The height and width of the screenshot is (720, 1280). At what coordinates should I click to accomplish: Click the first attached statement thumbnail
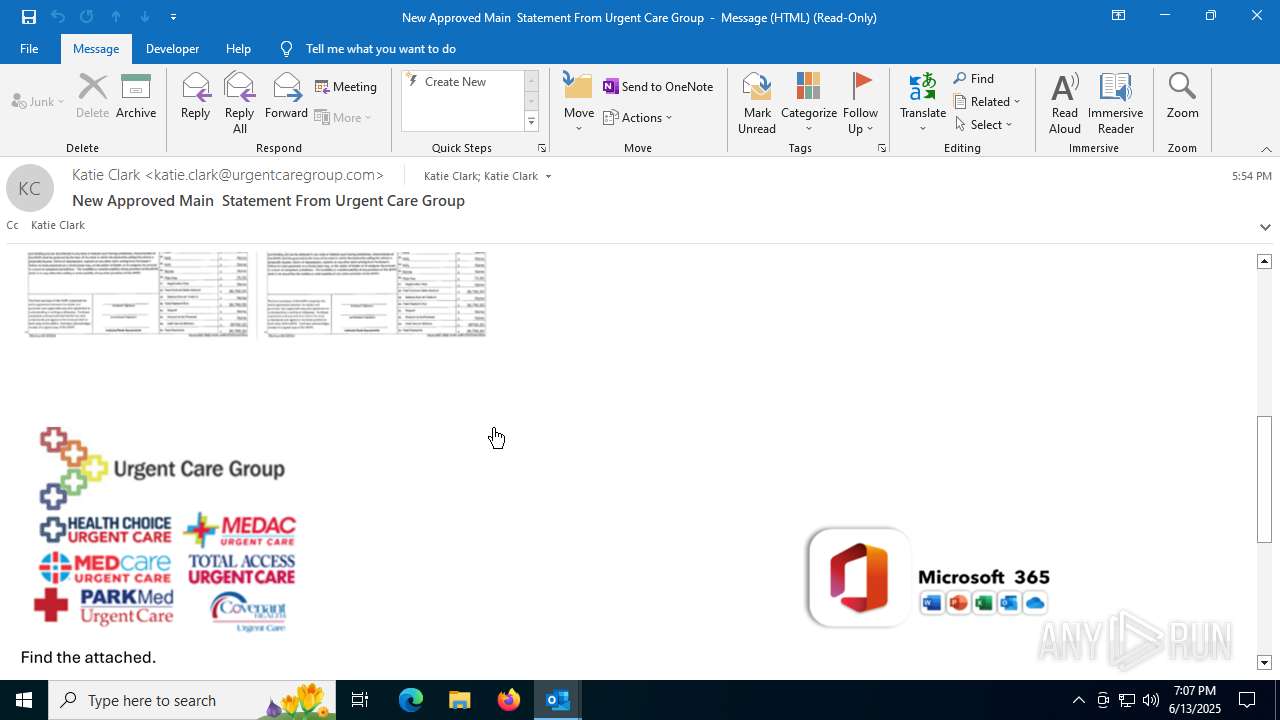pyautogui.click(x=138, y=295)
